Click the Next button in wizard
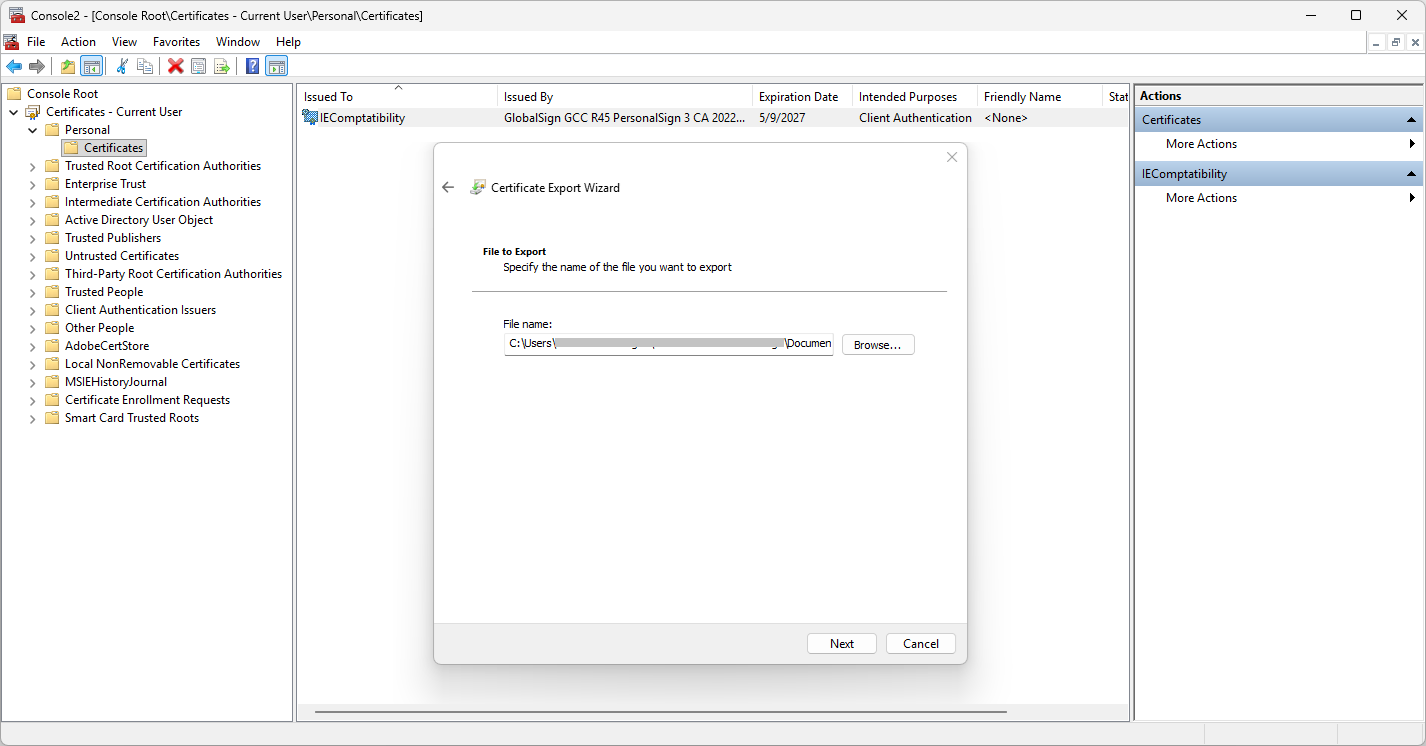 [842, 644]
